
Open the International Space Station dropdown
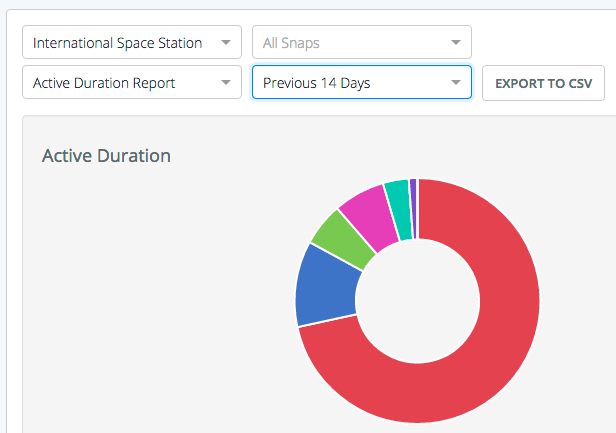pyautogui.click(x=132, y=42)
